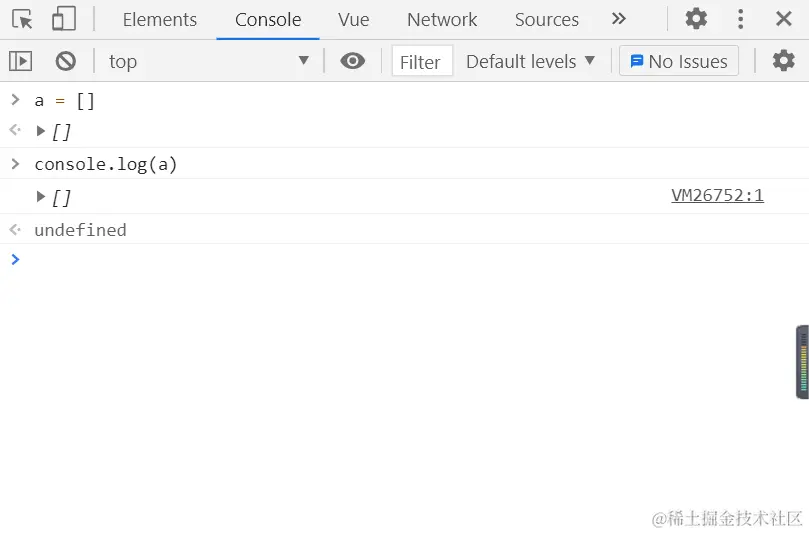Click the text console.log(a)
Screen dimensions: 809x534
(x=106, y=165)
